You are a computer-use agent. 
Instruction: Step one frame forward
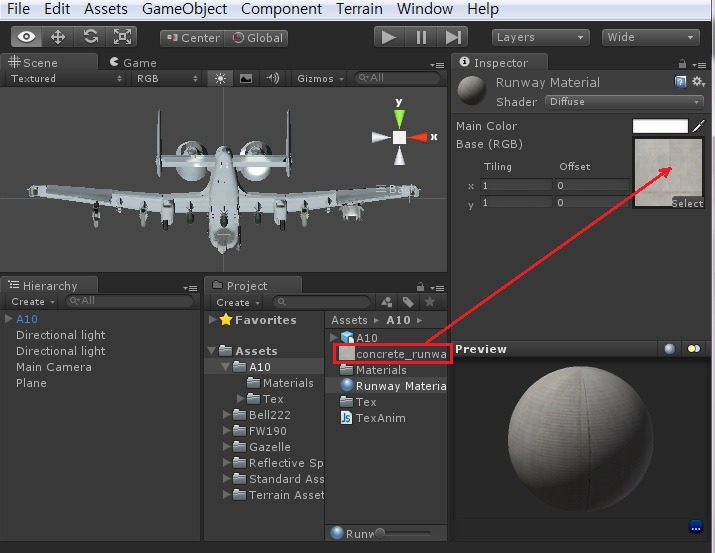tap(452, 37)
